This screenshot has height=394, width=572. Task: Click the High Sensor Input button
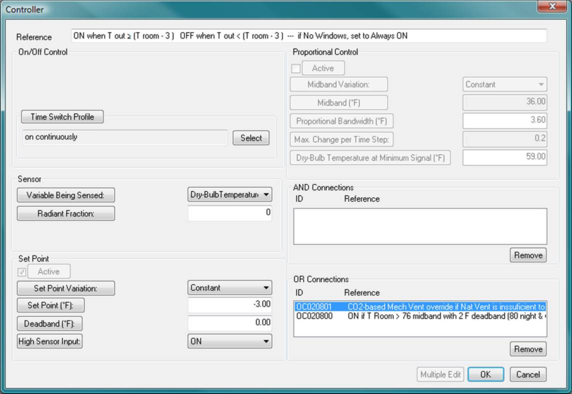pos(50,341)
